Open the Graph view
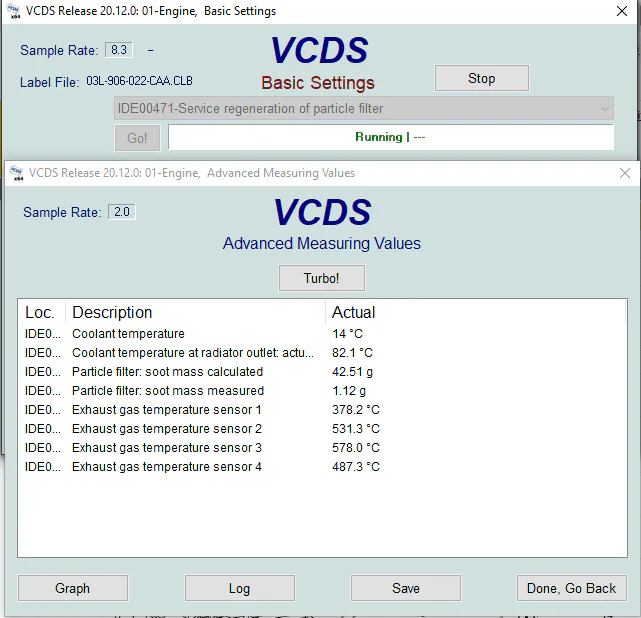Image resolution: width=641 pixels, height=618 pixels. pos(73,588)
